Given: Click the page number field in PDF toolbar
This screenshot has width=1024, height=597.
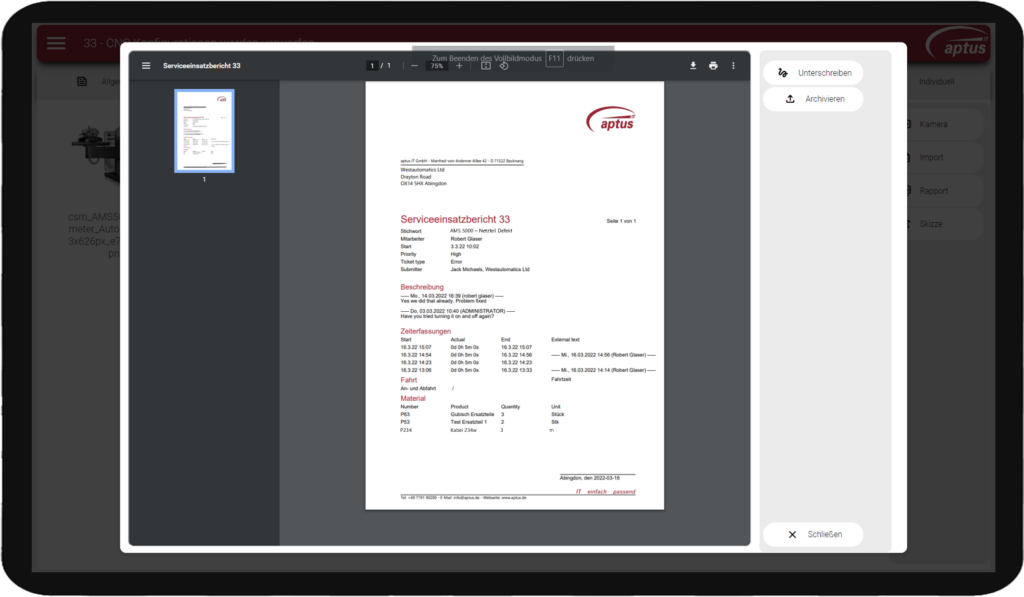Looking at the screenshot, I should (372, 65).
